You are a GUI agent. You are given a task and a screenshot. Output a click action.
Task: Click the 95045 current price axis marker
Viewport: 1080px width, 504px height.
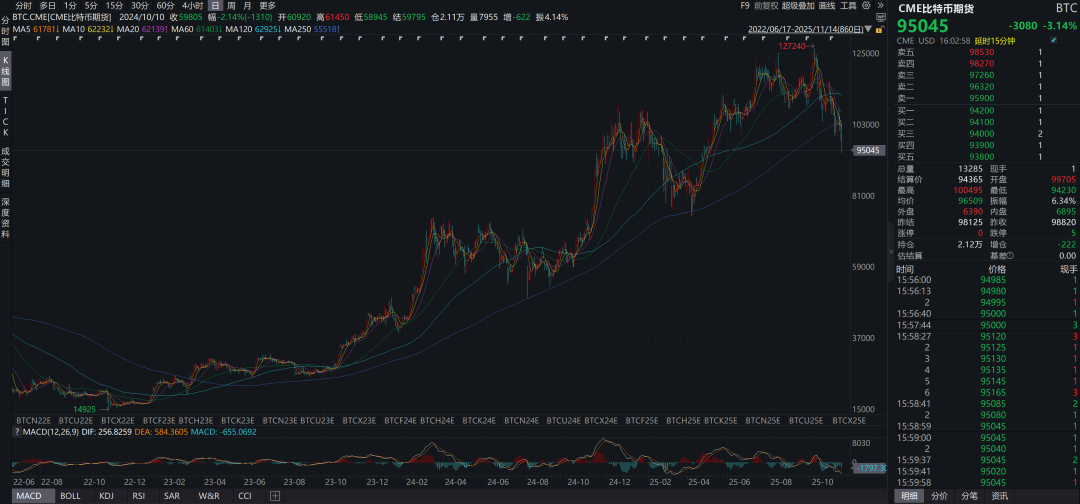pyautogui.click(x=867, y=150)
